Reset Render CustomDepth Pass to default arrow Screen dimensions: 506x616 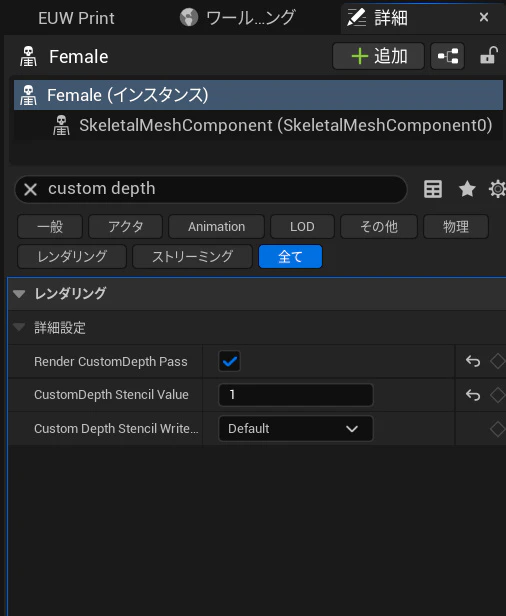[x=473, y=361]
